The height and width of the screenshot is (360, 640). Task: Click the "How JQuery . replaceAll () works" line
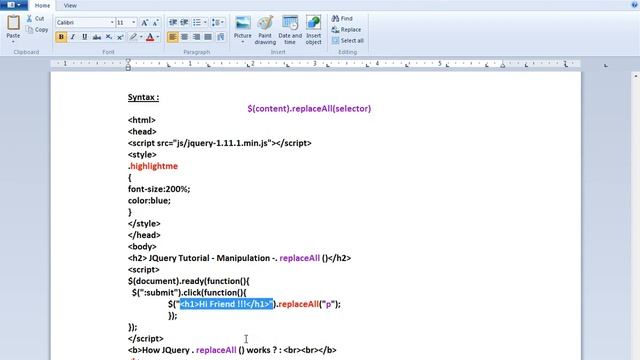(x=232, y=350)
